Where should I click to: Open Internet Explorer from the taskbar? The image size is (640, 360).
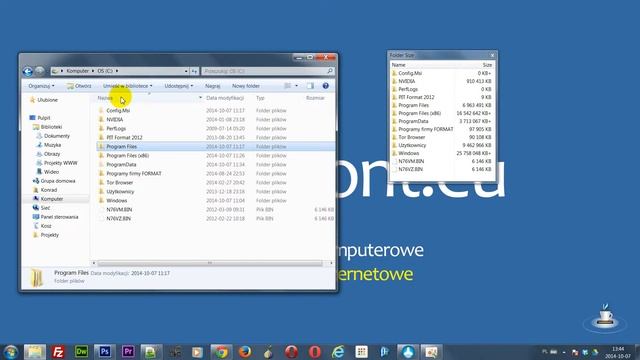click(338, 352)
